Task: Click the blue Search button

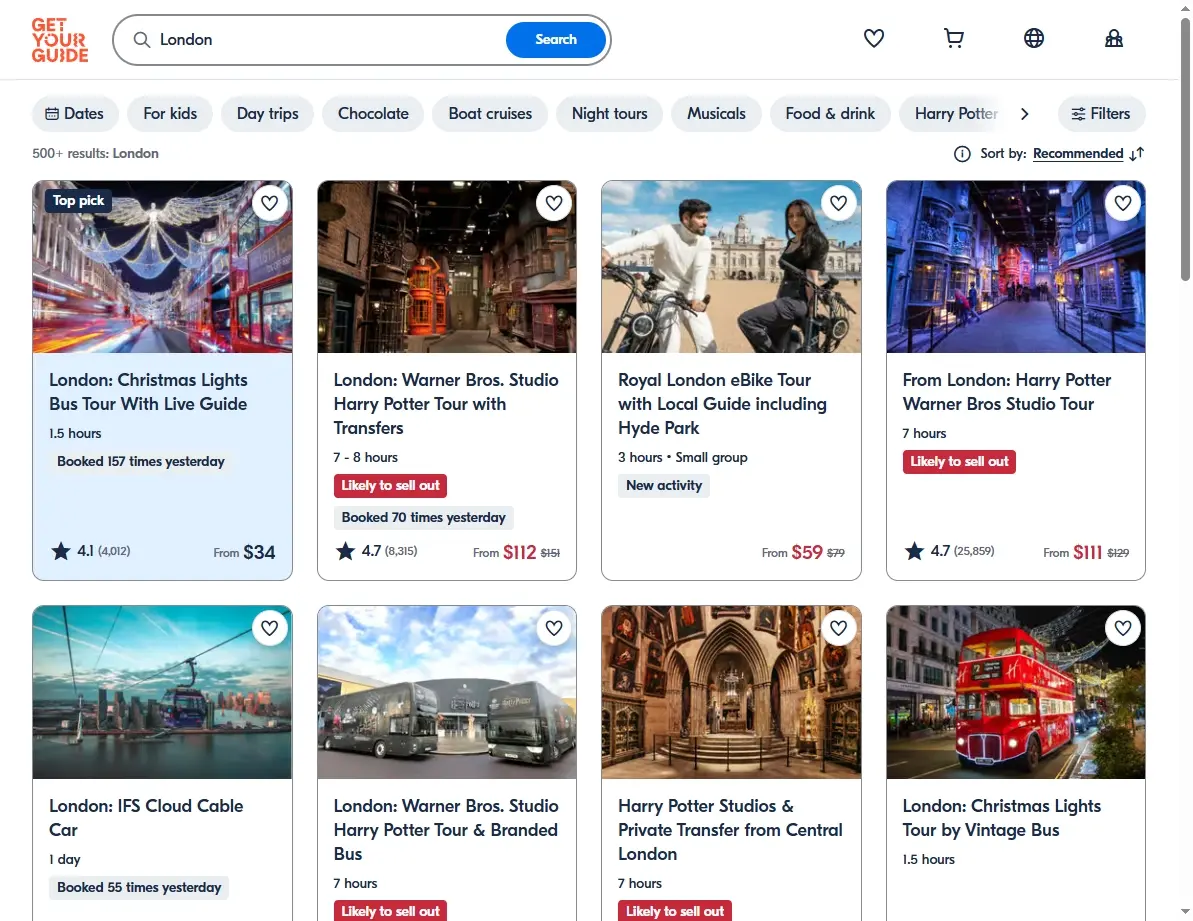Action: coord(555,40)
